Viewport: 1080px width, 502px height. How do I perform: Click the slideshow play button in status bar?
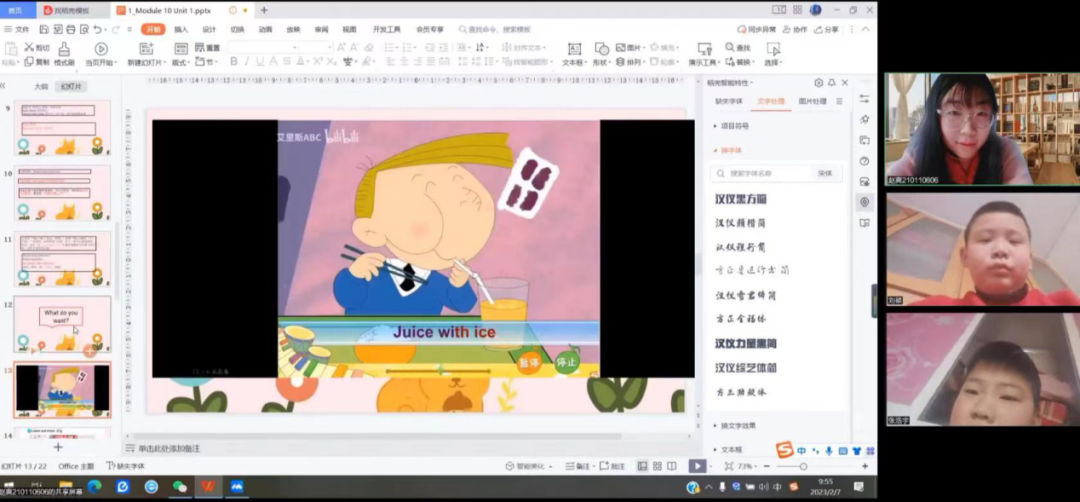(x=697, y=466)
